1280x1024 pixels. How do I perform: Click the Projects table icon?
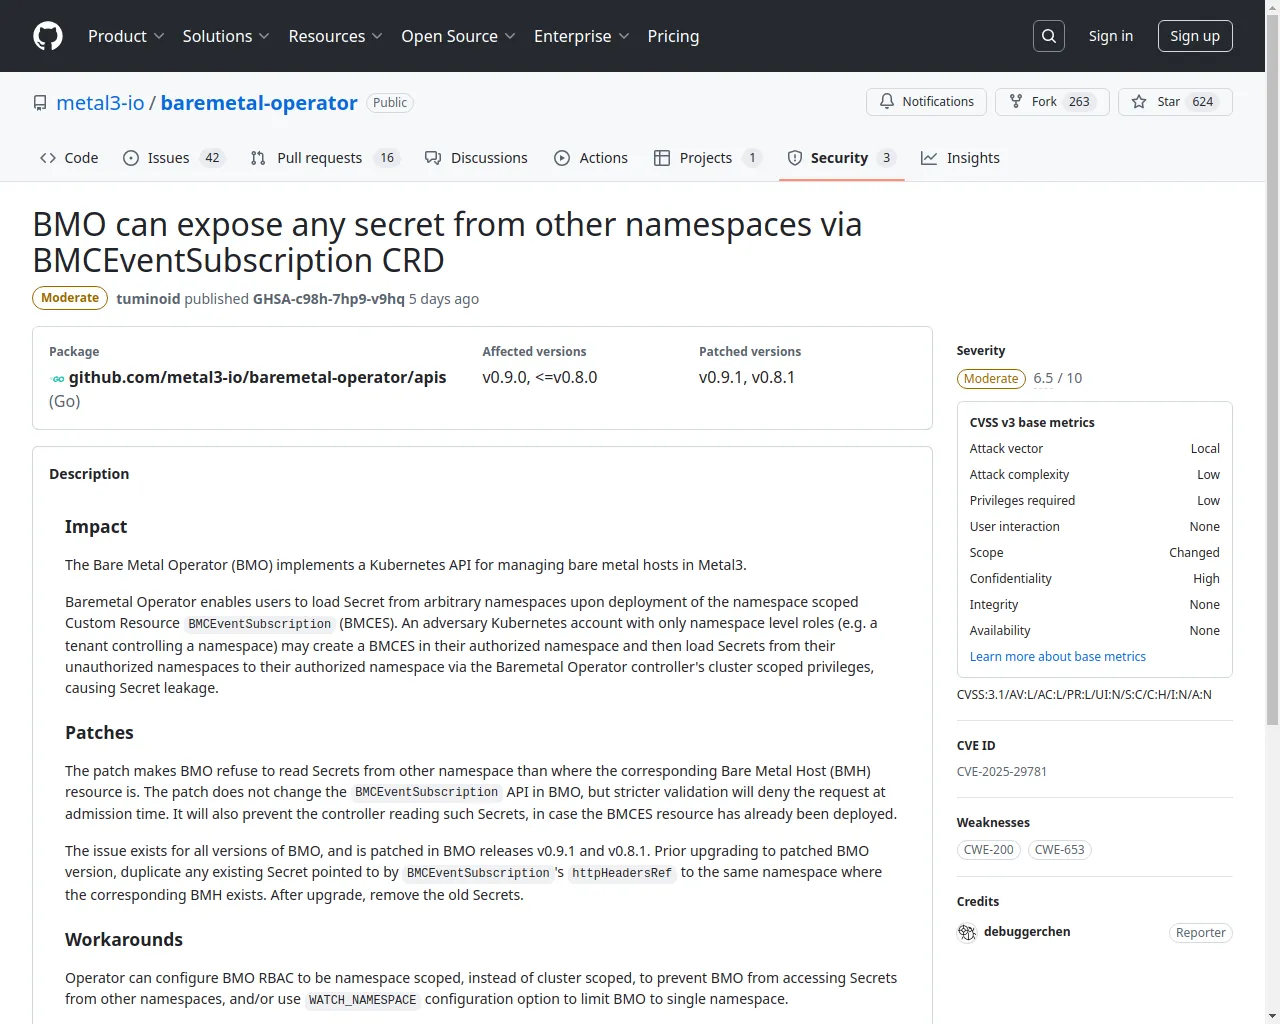[x=662, y=158]
